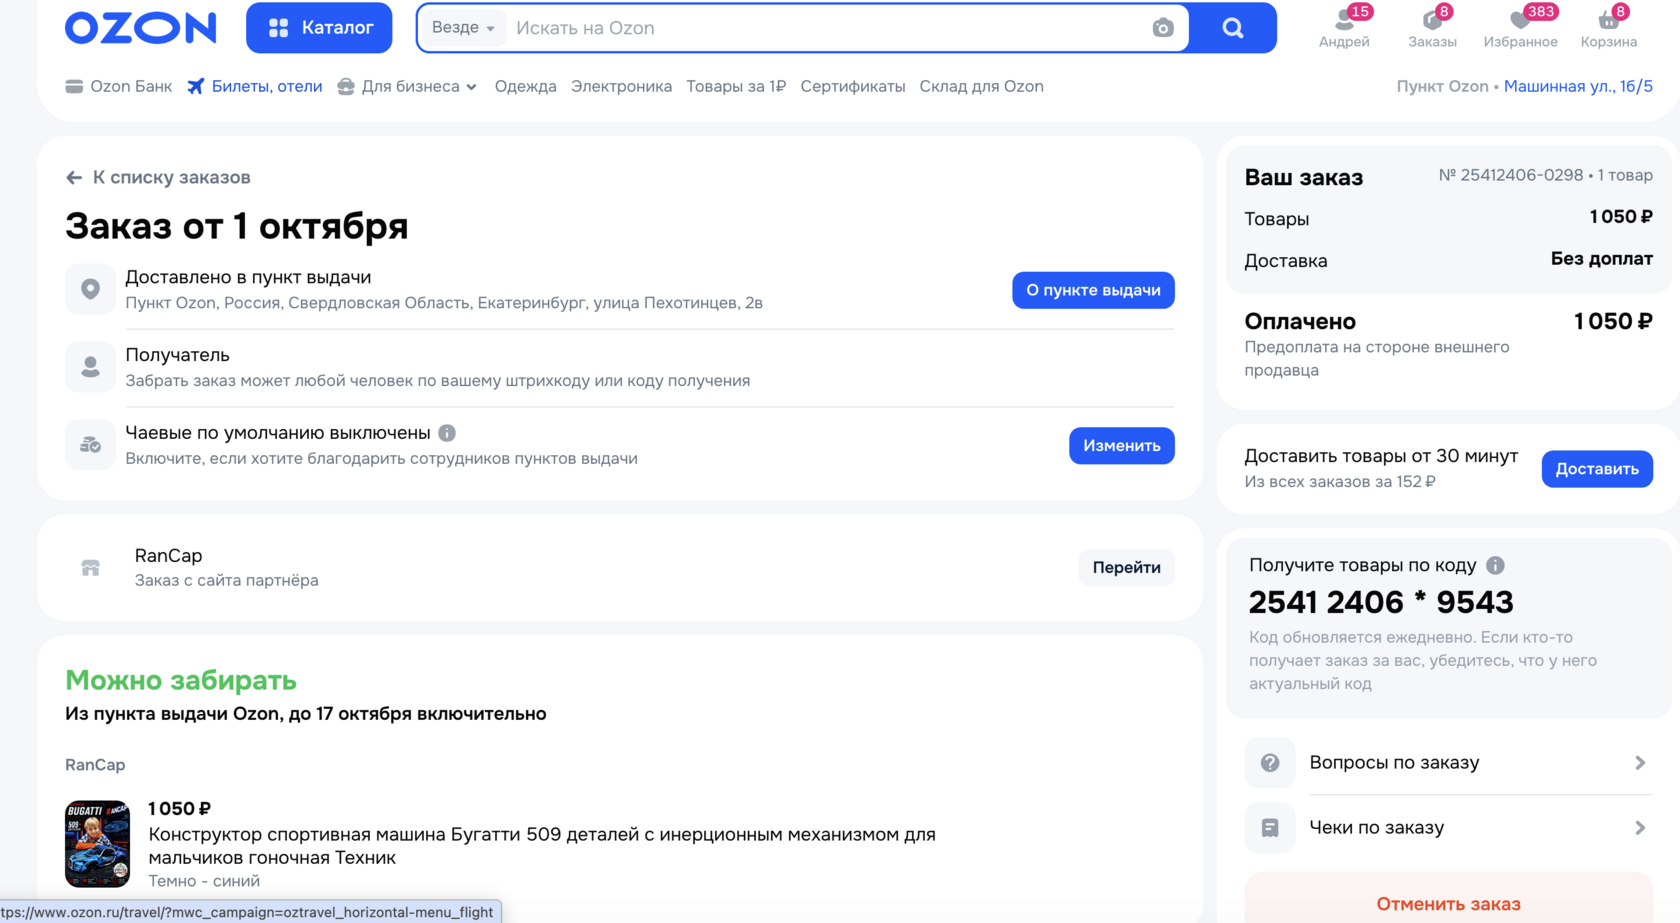This screenshot has height=923, width=1680.
Task: Click the magnifier search button
Action: 1233,28
